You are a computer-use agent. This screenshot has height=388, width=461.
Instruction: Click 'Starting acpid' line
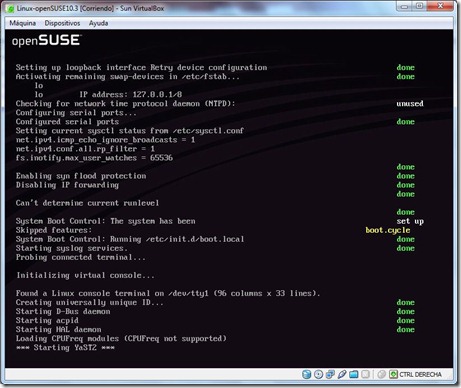pos(47,321)
